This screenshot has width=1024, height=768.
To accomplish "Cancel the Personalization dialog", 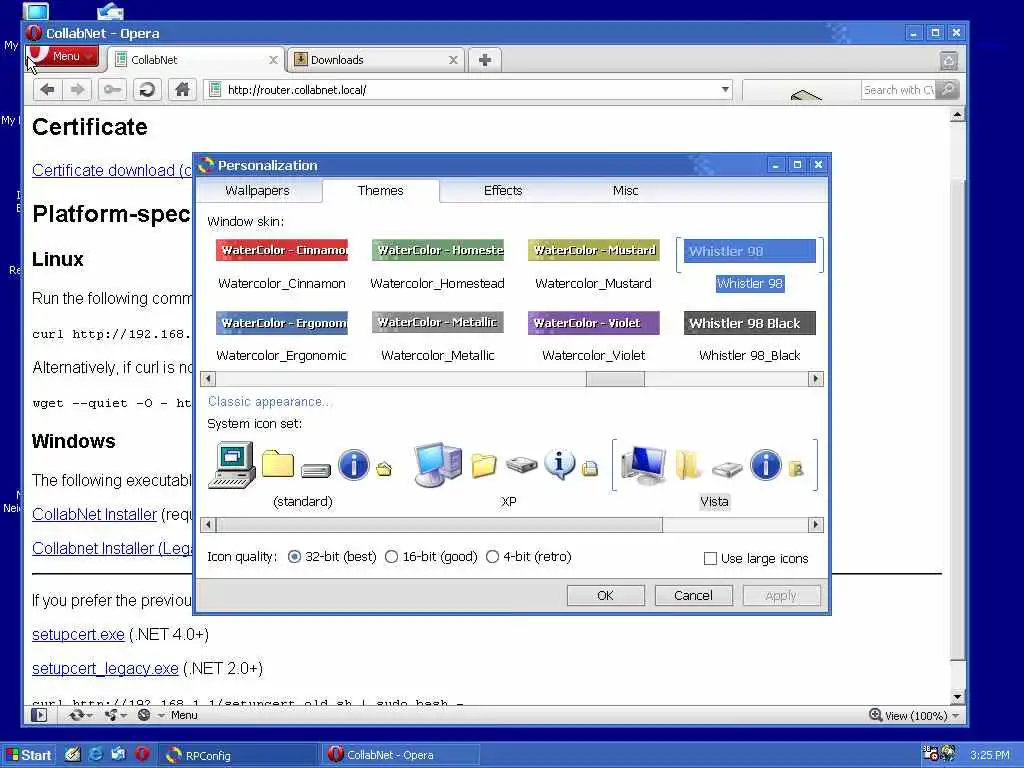I will click(x=693, y=596).
